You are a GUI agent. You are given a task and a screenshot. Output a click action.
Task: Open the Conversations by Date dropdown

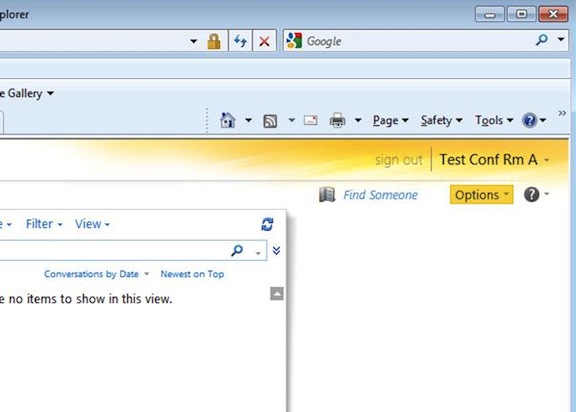[97, 274]
